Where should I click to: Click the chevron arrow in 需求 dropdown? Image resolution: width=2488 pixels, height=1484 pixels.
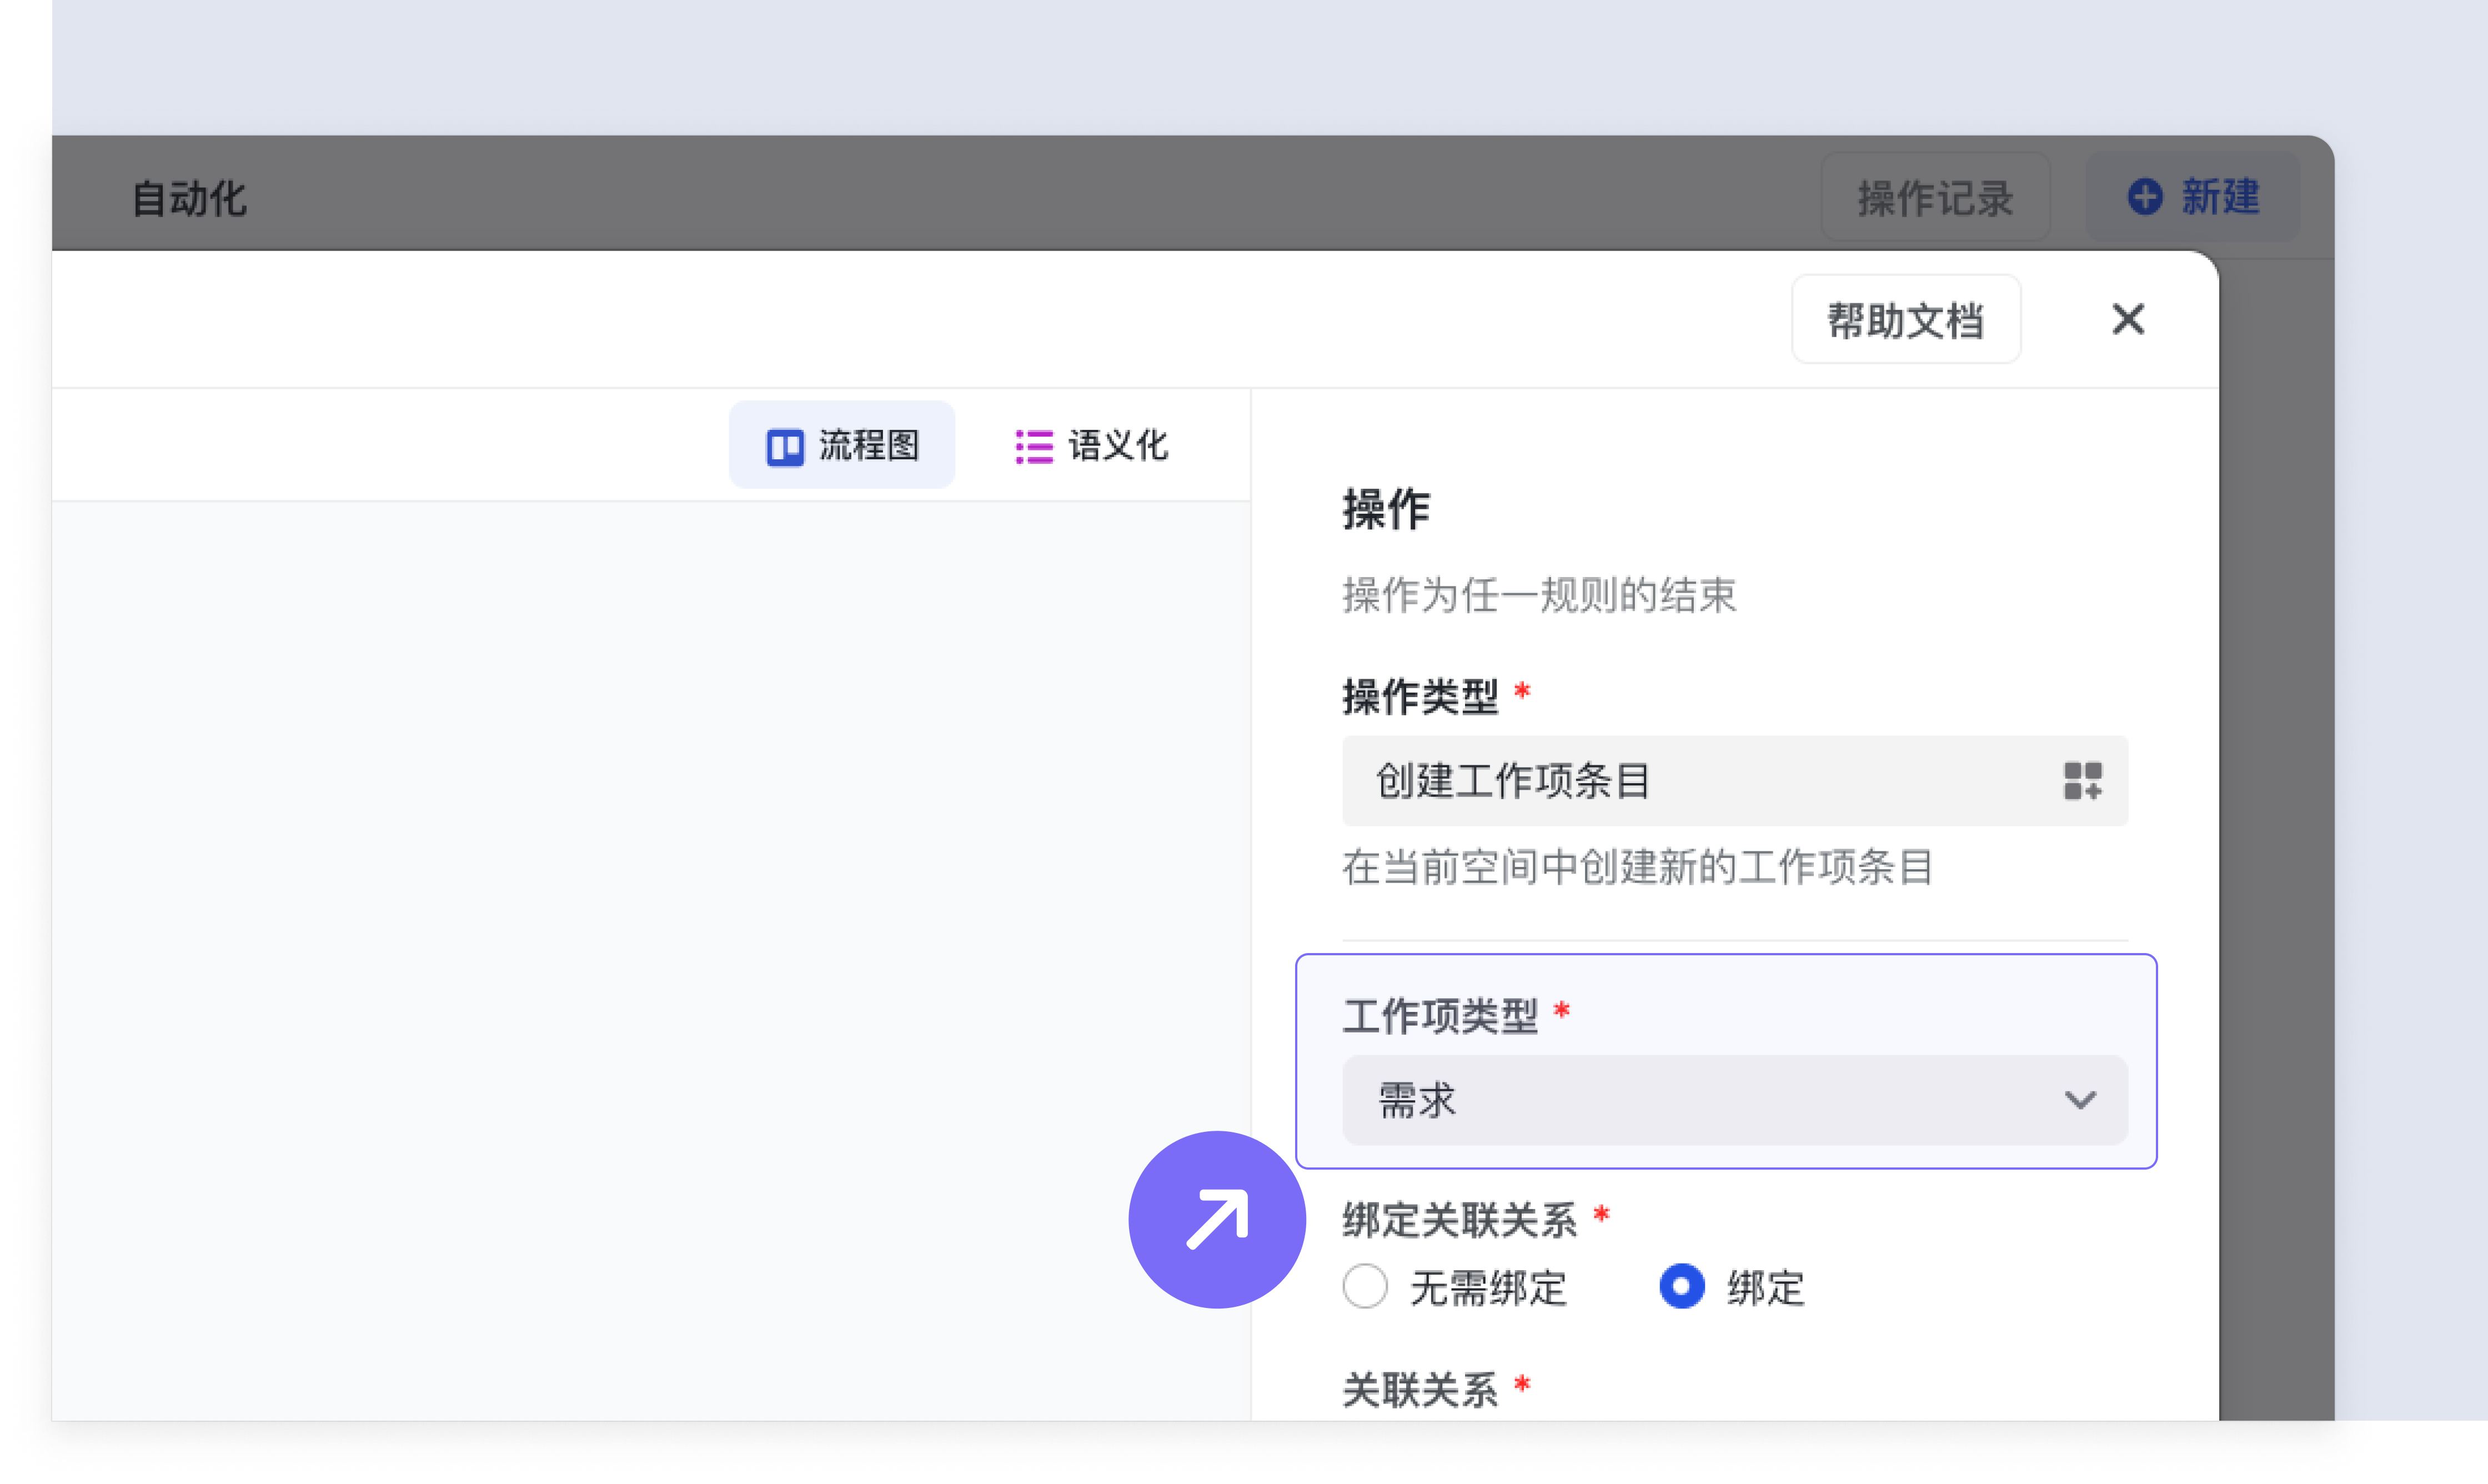[2080, 1100]
